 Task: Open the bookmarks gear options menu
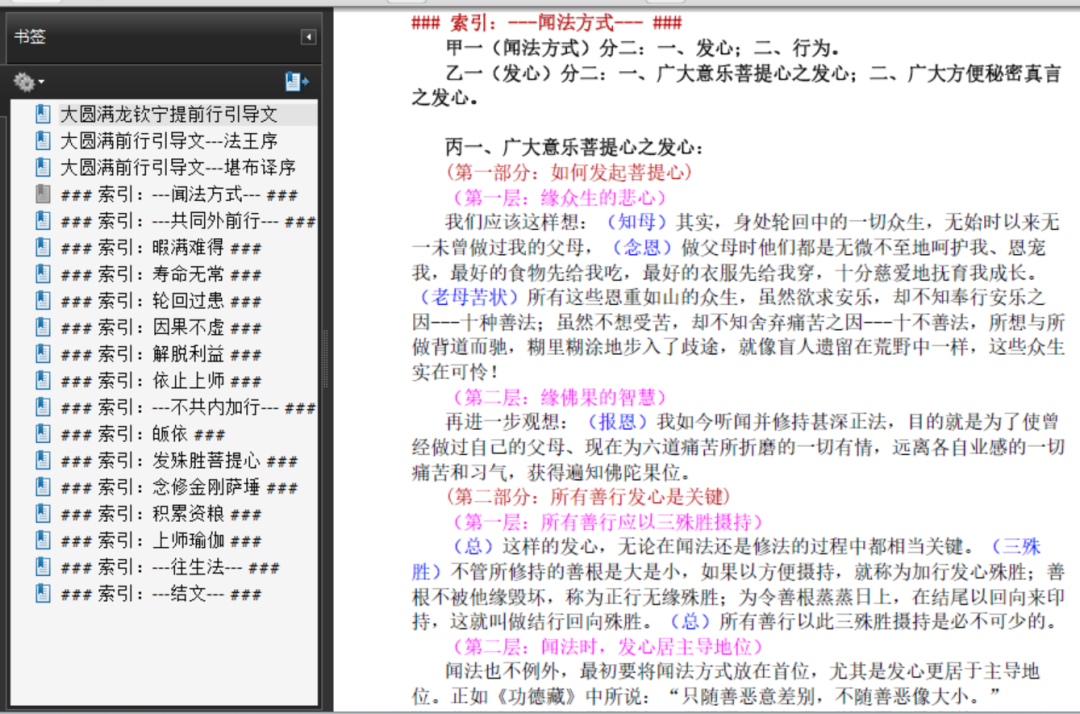[29, 82]
